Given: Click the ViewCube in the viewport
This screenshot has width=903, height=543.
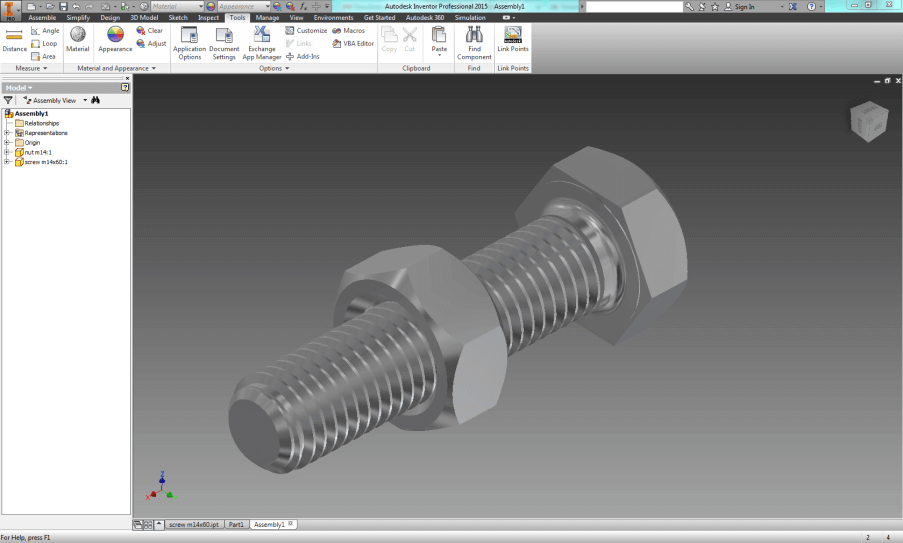Looking at the screenshot, I should pos(869,121).
